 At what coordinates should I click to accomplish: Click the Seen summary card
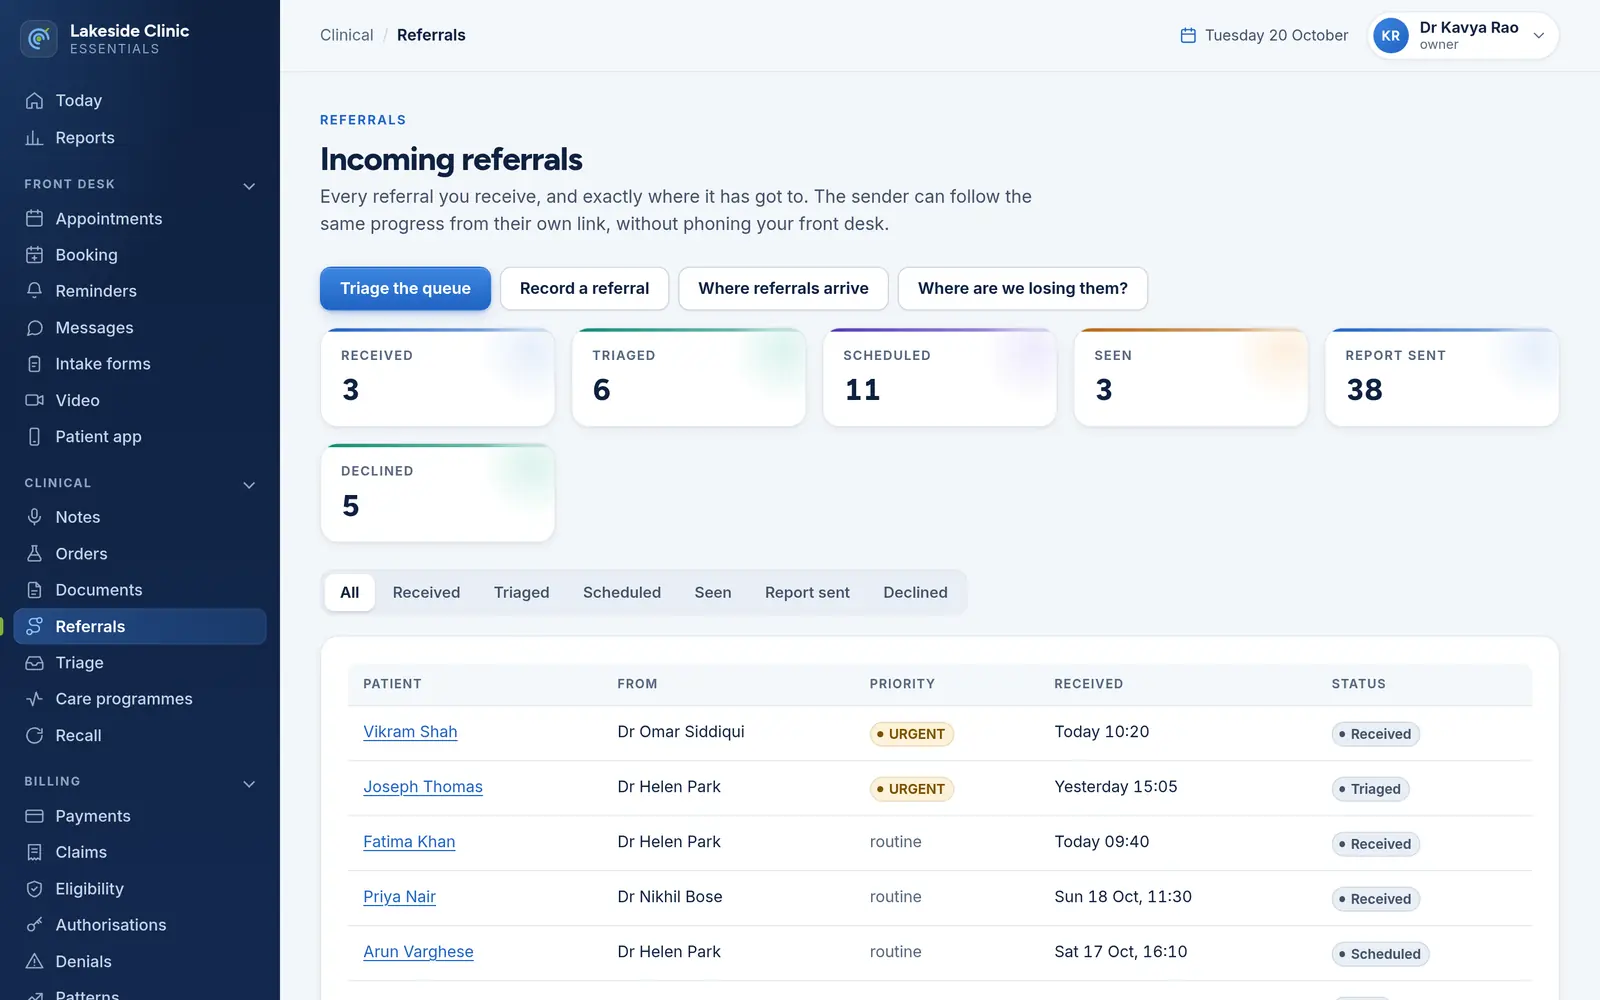[1191, 378]
